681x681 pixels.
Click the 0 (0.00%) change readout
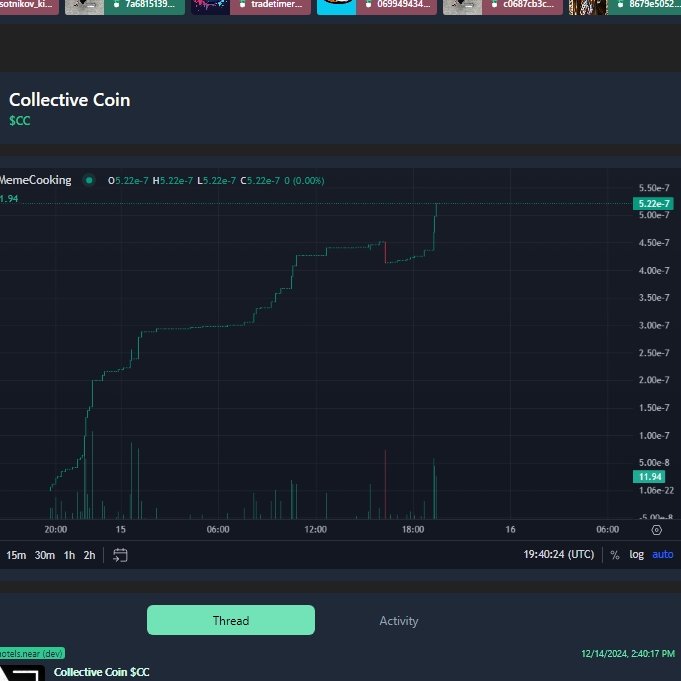[x=304, y=181]
